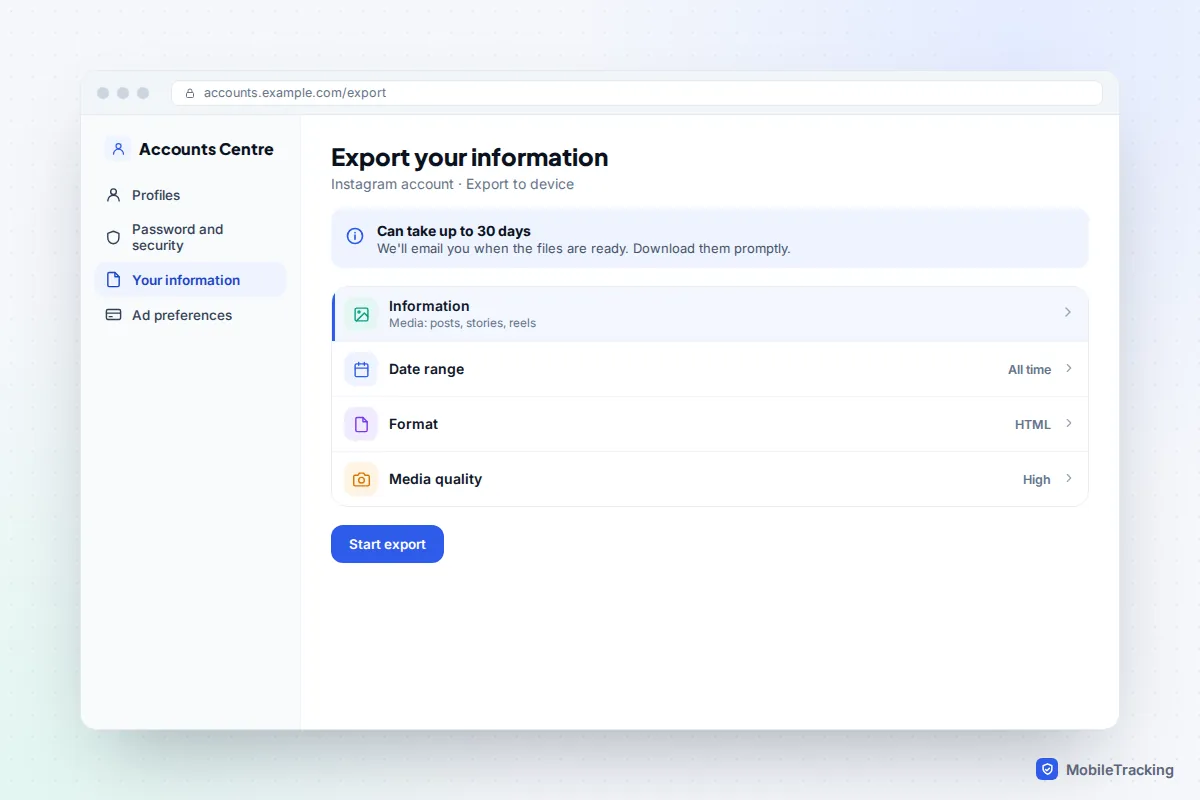Click the document icon beside Your information
This screenshot has height=800, width=1200.
tap(113, 280)
